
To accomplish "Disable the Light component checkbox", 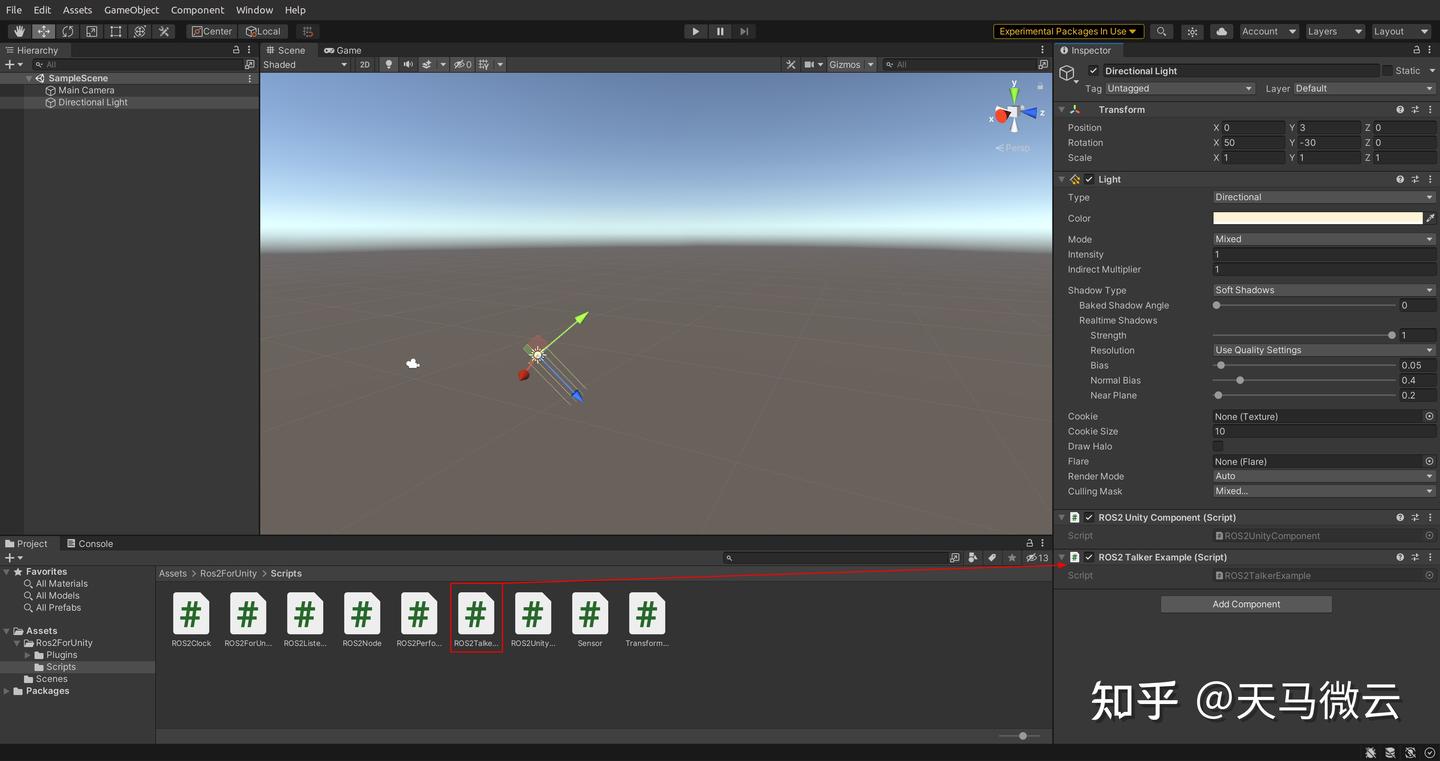I will pyautogui.click(x=1088, y=179).
